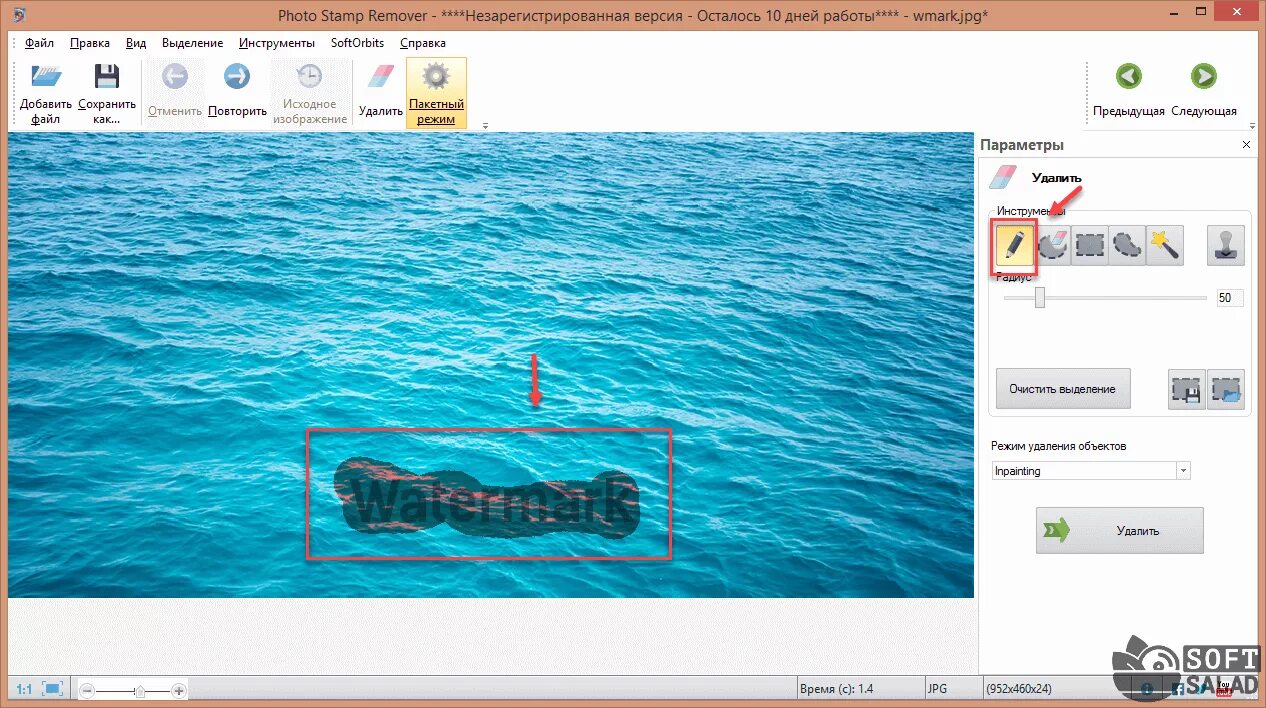Open the Вид menu
Viewport: 1266px width, 708px height.
[x=137, y=43]
